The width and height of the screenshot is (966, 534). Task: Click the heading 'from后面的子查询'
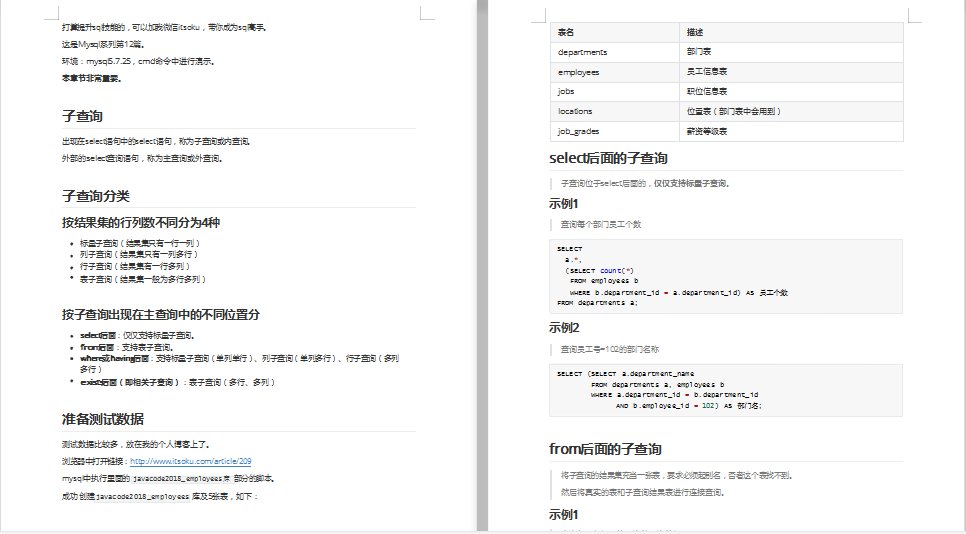(x=605, y=449)
